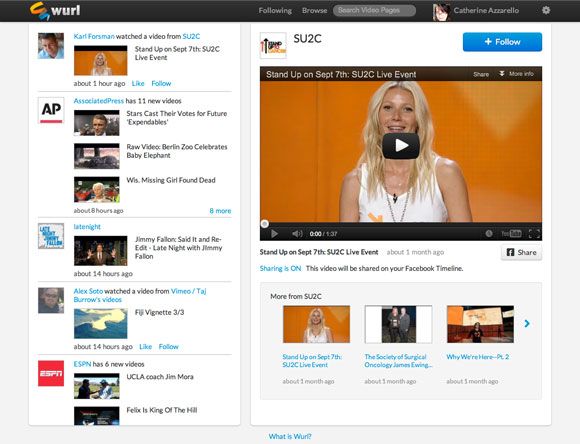Viewport: 580px width, 444px height.
Task: Toggle the Sharing is ON link
Action: point(280,269)
